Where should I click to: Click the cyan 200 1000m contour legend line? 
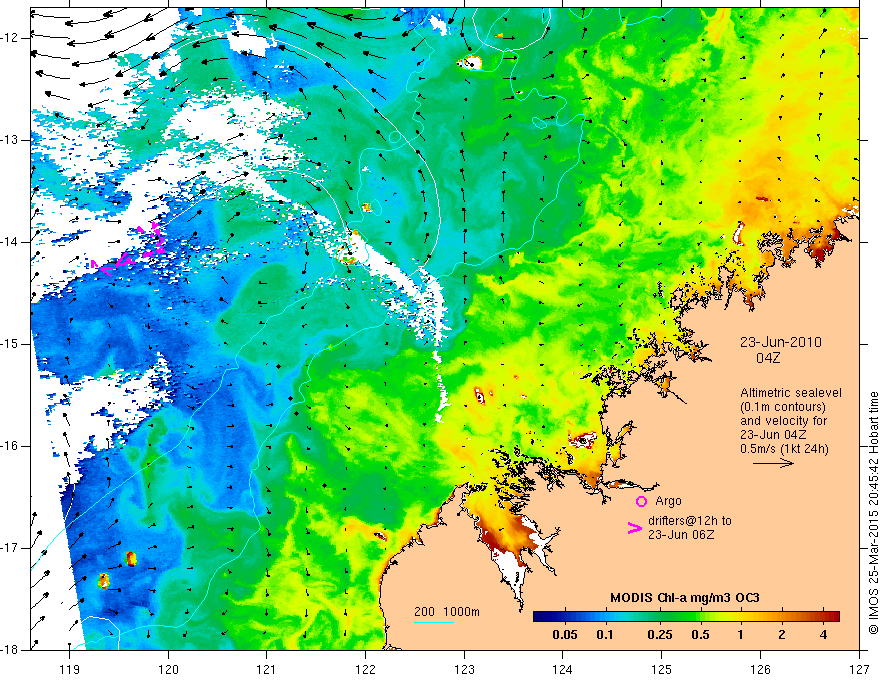[435, 623]
